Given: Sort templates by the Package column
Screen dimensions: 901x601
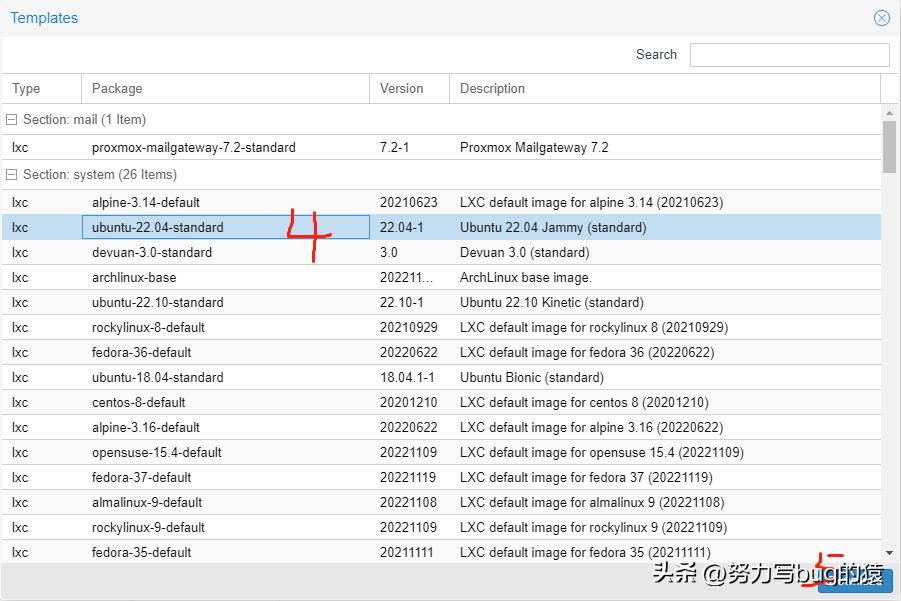Looking at the screenshot, I should pyautogui.click(x=116, y=88).
